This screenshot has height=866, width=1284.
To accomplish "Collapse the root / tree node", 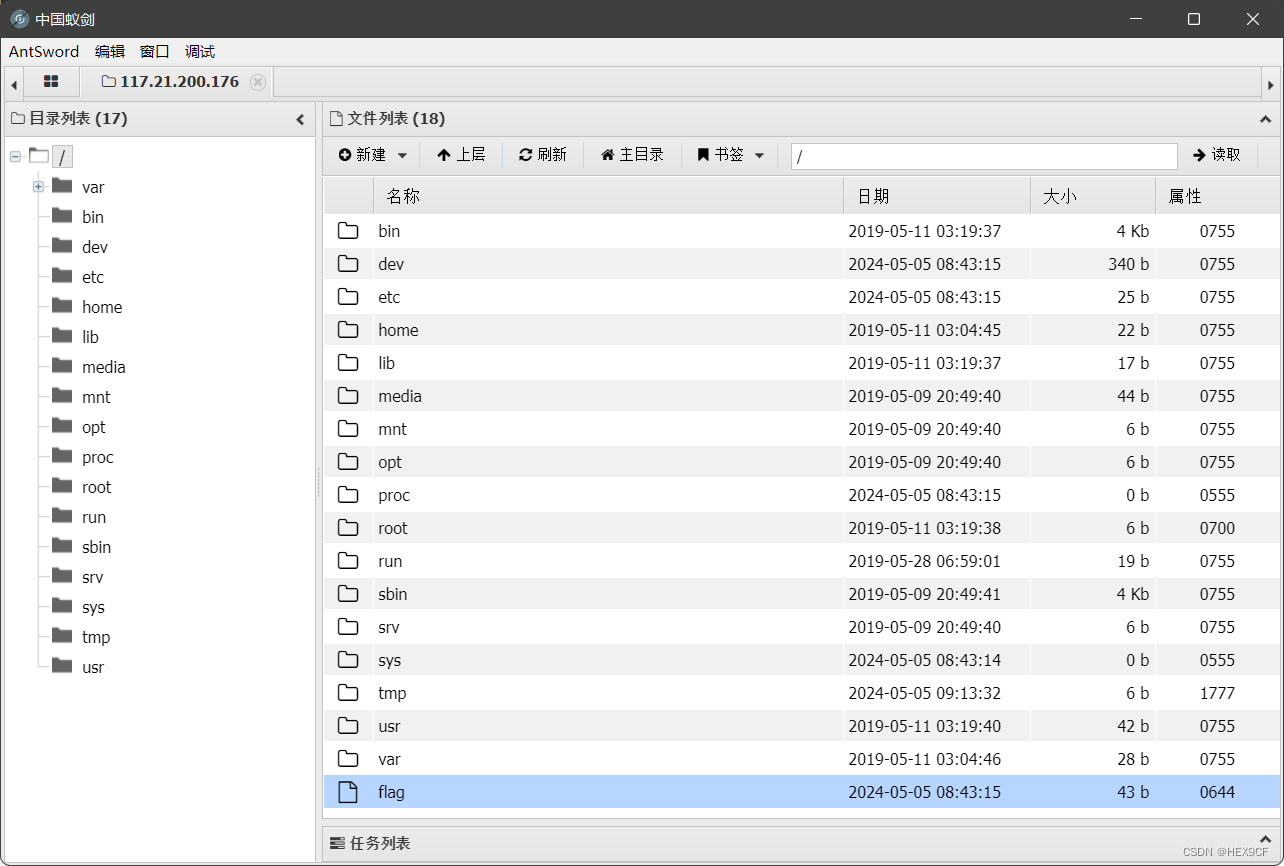I will click(15, 156).
